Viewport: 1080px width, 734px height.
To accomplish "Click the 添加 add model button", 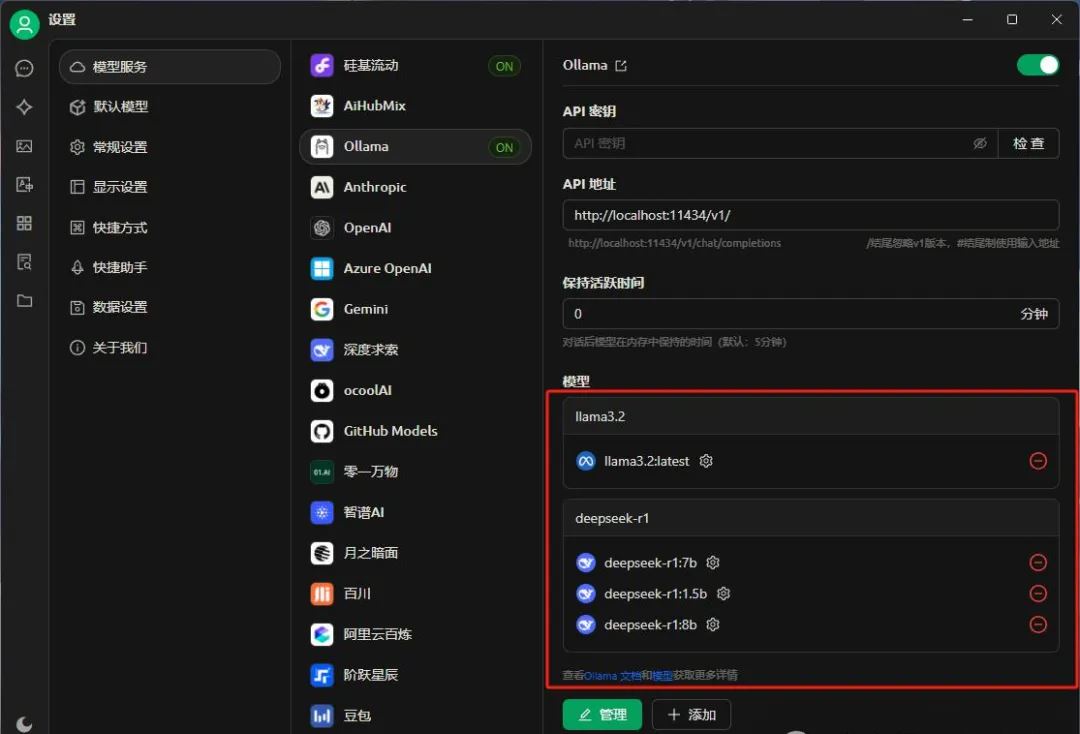I will pyautogui.click(x=692, y=715).
